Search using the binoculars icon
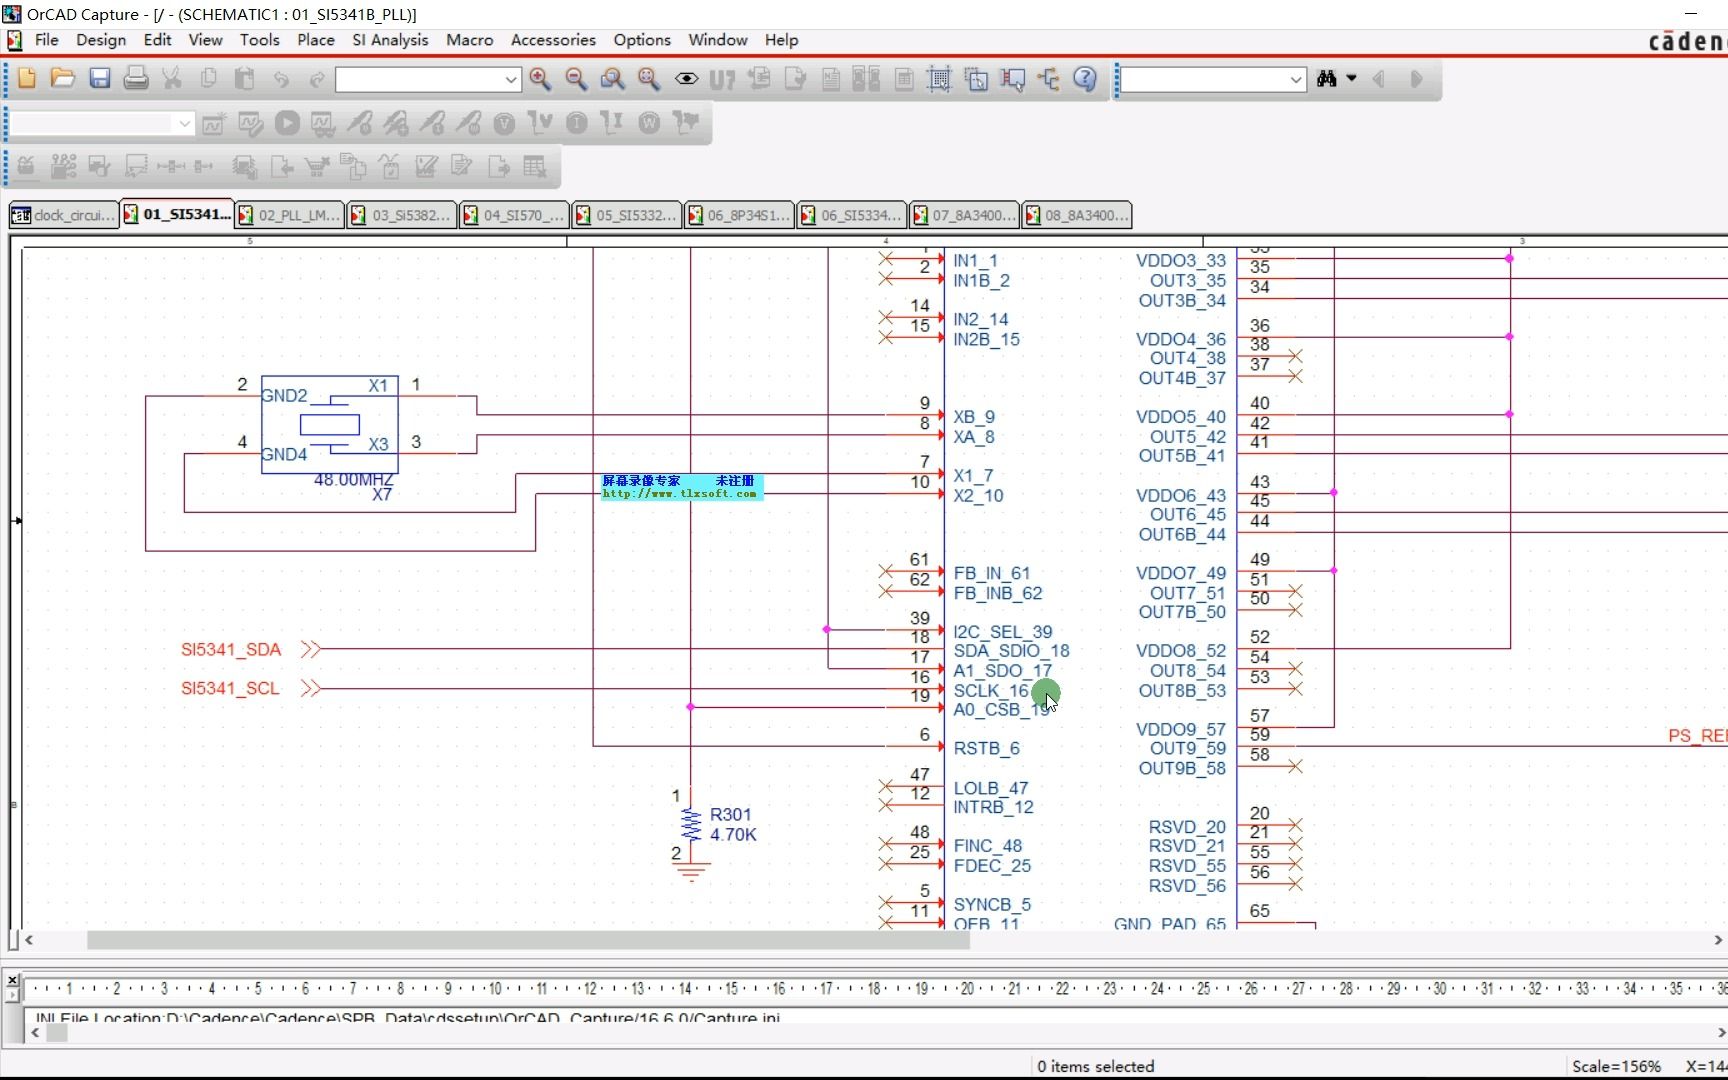Image resolution: width=1728 pixels, height=1080 pixels. click(x=1327, y=78)
